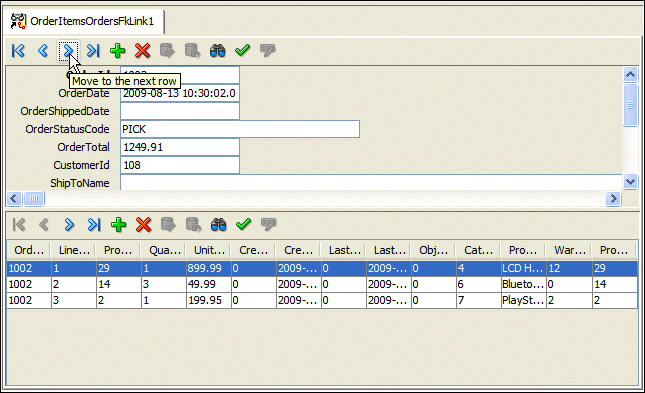
Task: Select unit price cell 899.99
Action: click(x=209, y=268)
